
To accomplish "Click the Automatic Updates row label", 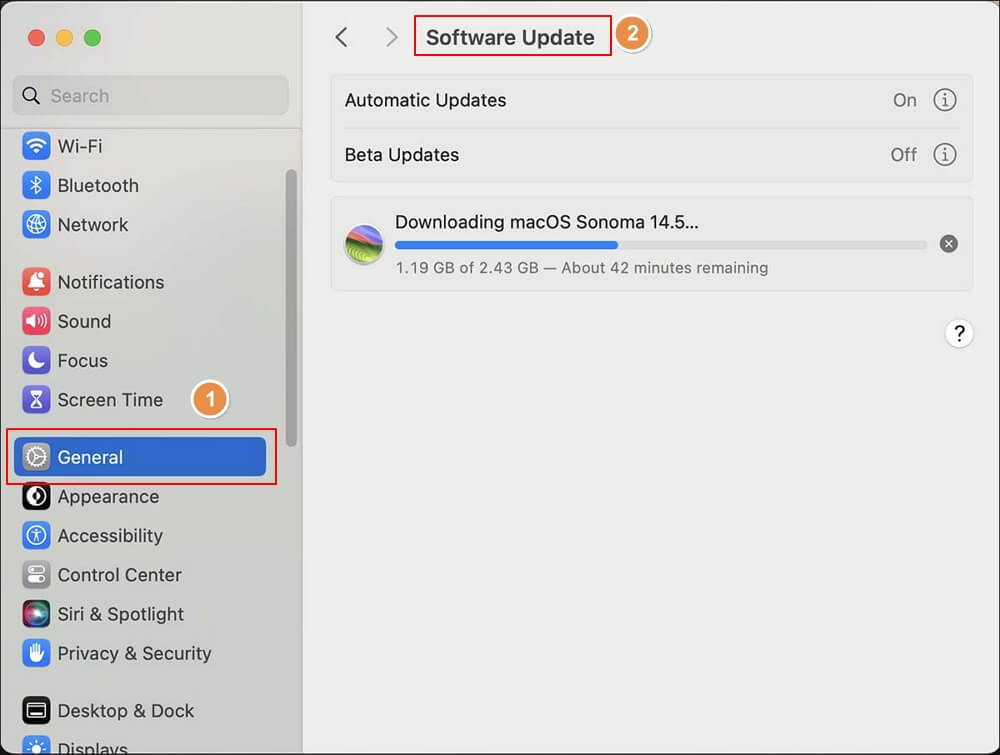I will [x=425, y=100].
